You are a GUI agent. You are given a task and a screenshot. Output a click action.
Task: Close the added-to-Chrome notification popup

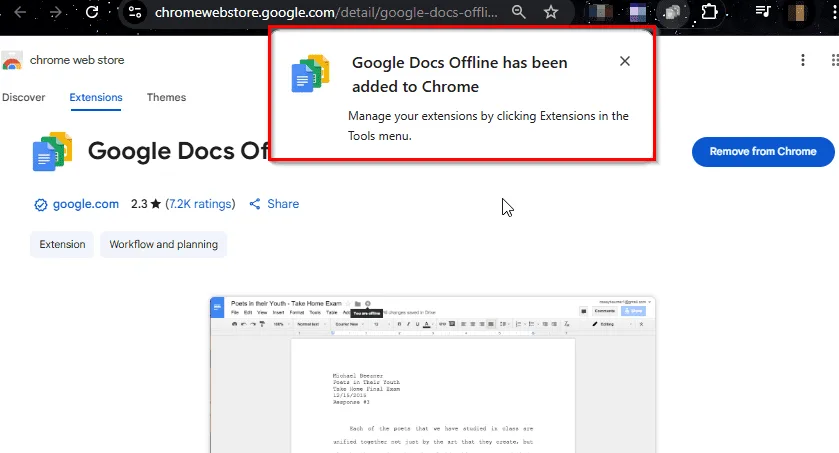[x=624, y=61]
